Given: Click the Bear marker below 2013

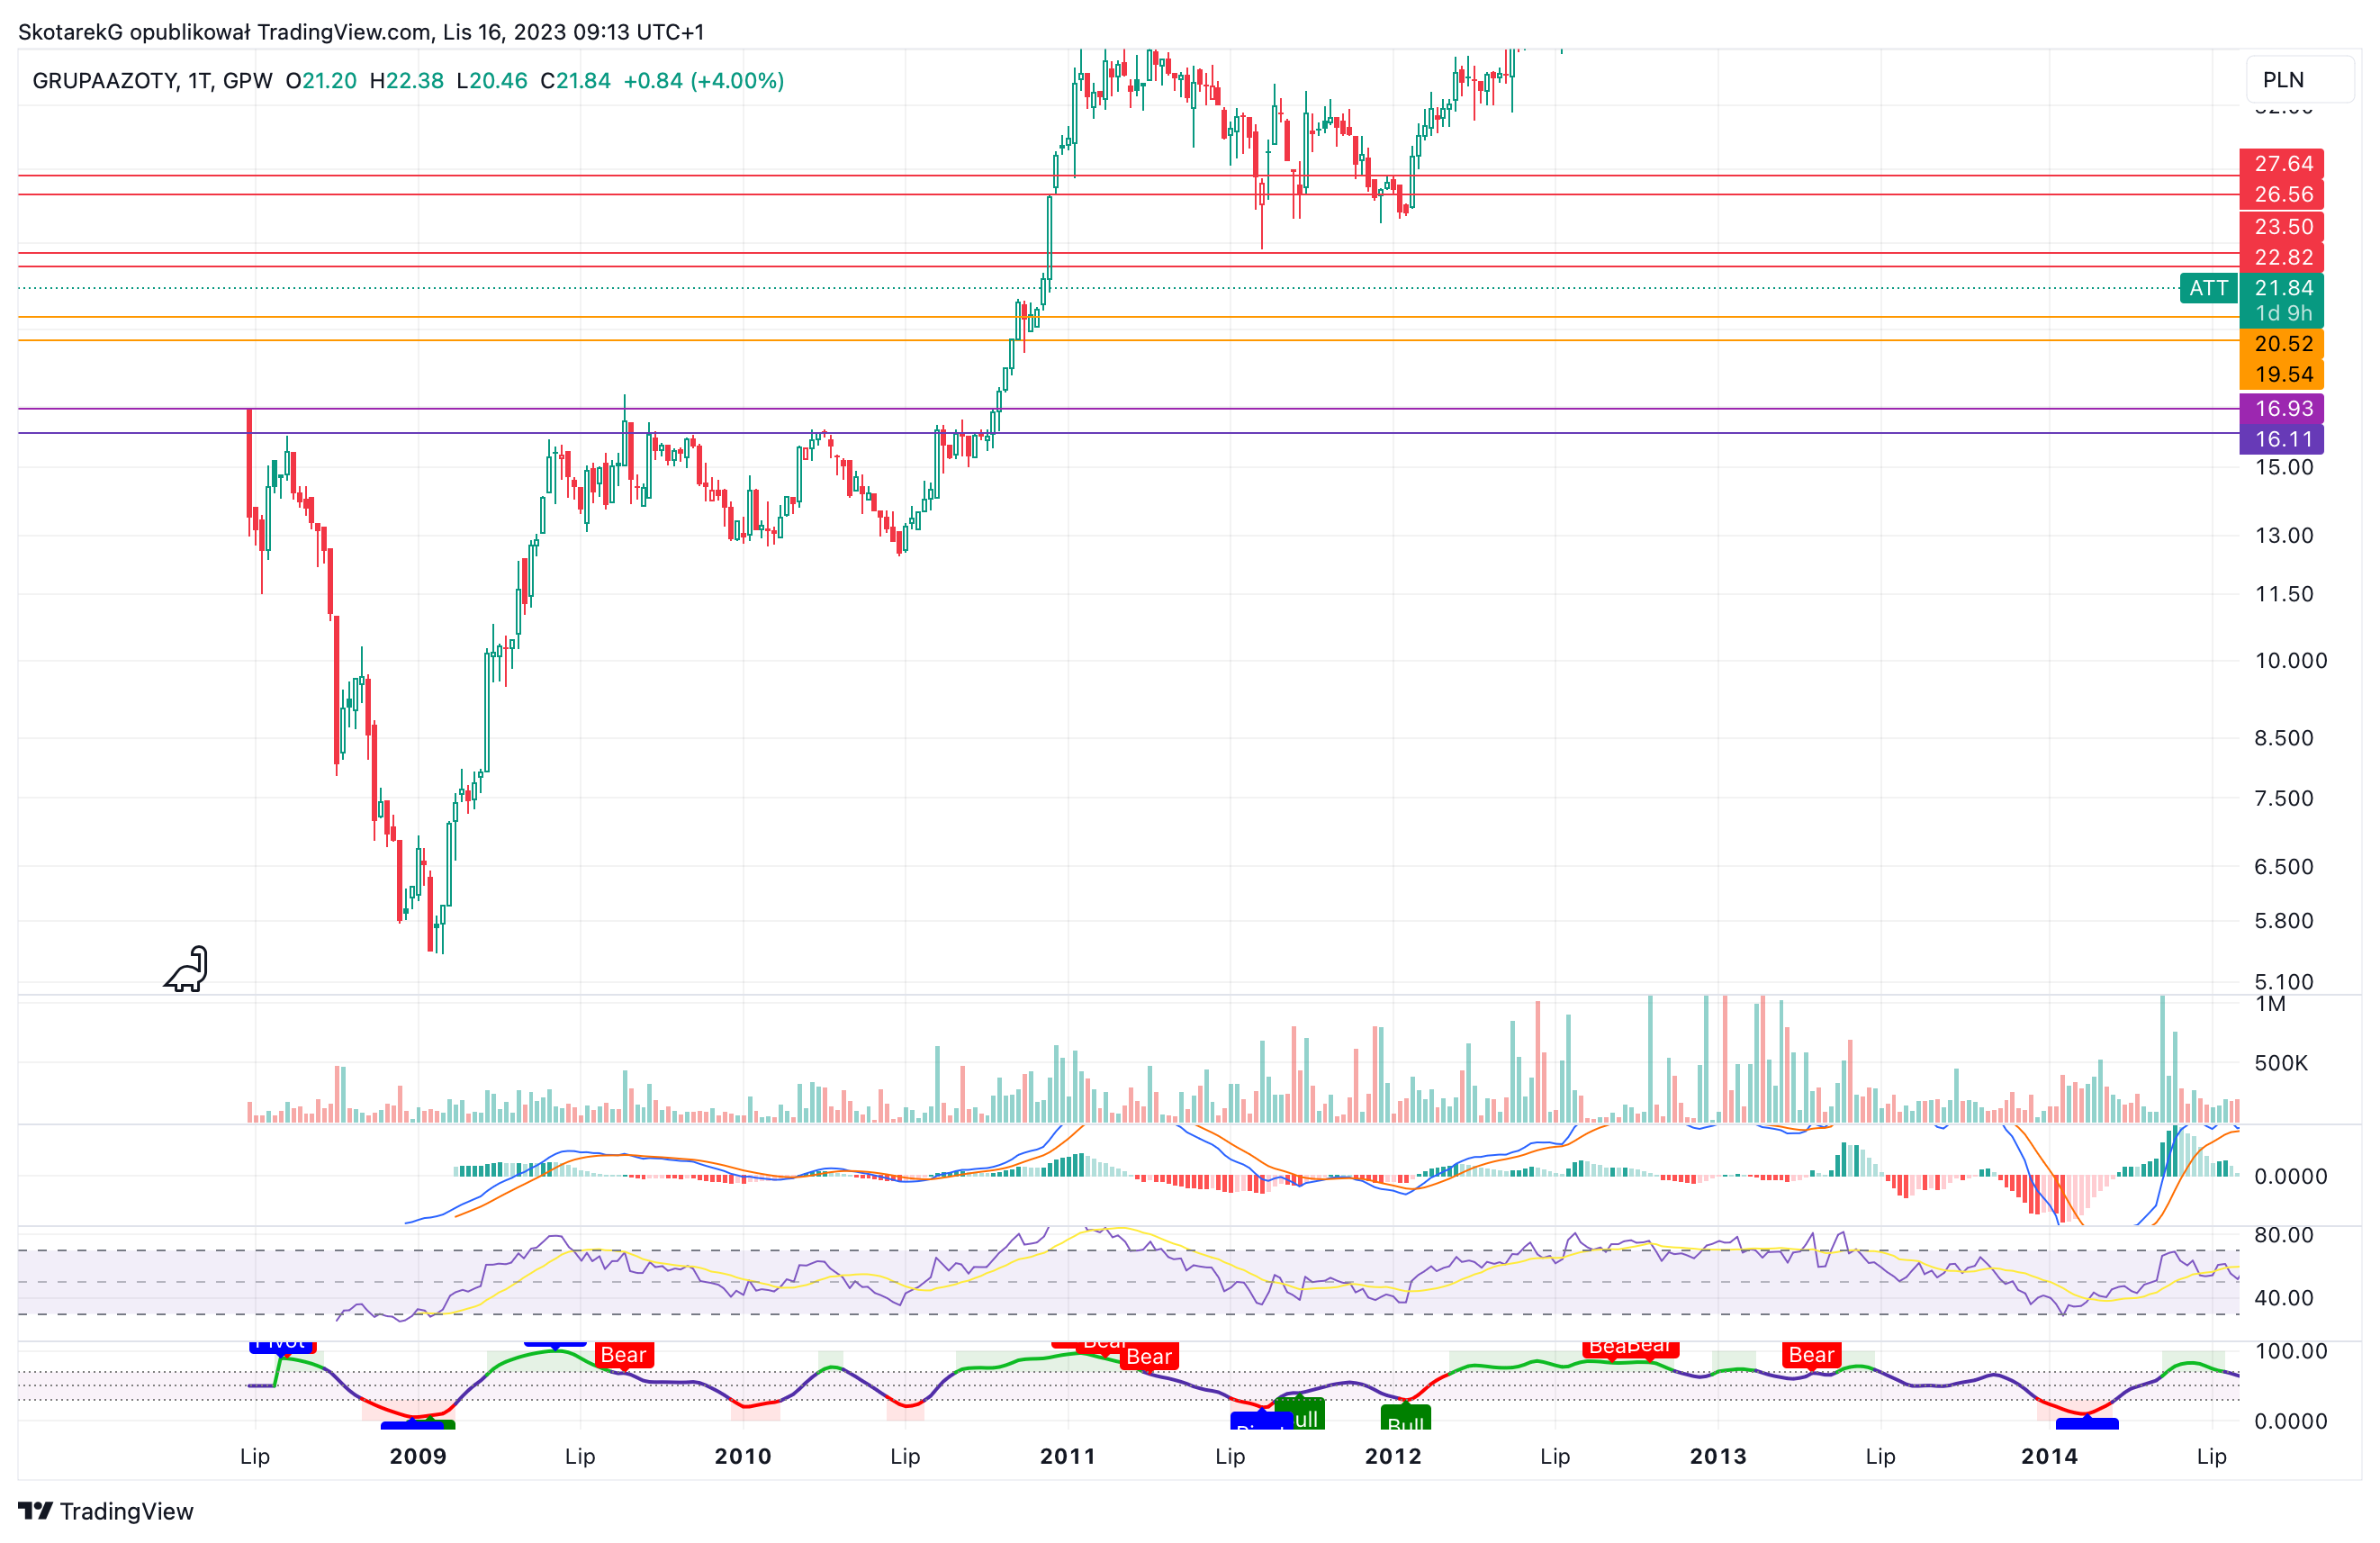Looking at the screenshot, I should tap(1811, 1355).
